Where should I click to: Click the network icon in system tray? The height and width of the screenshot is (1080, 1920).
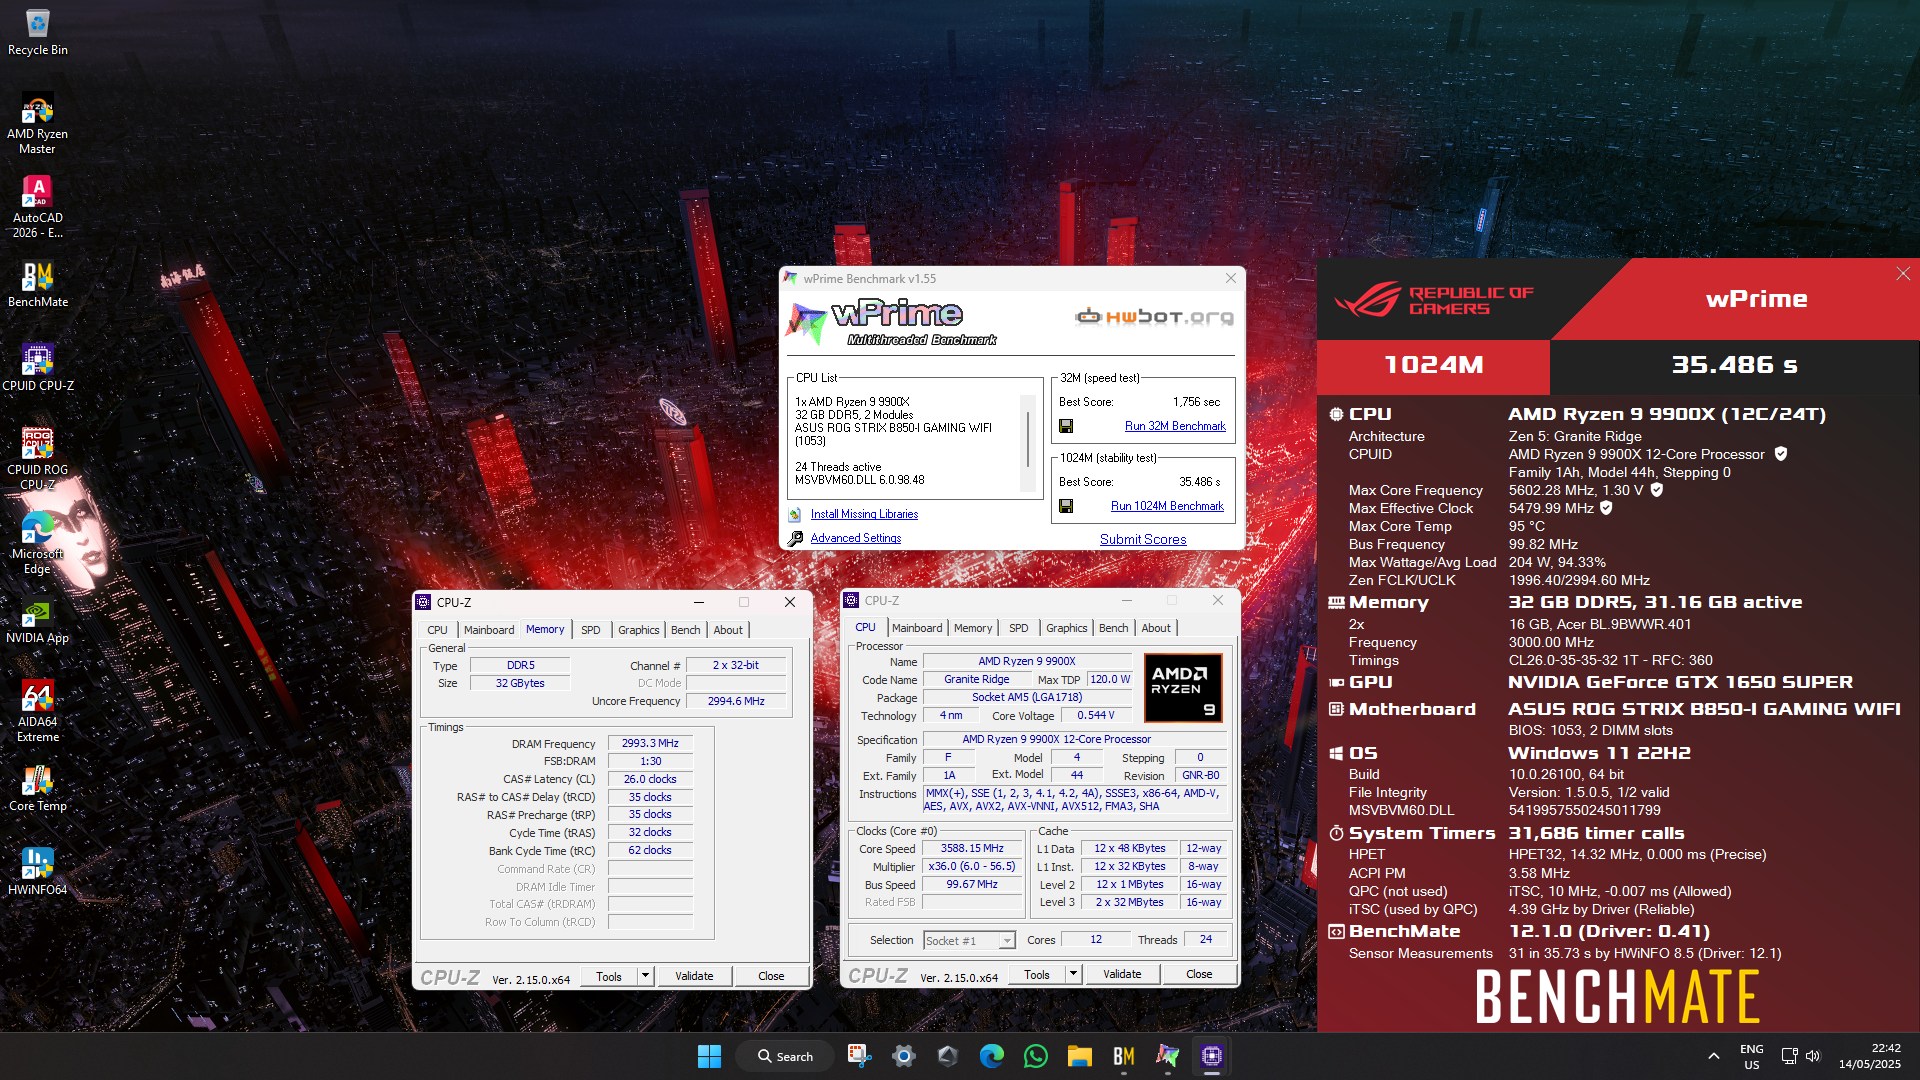[1789, 1056]
